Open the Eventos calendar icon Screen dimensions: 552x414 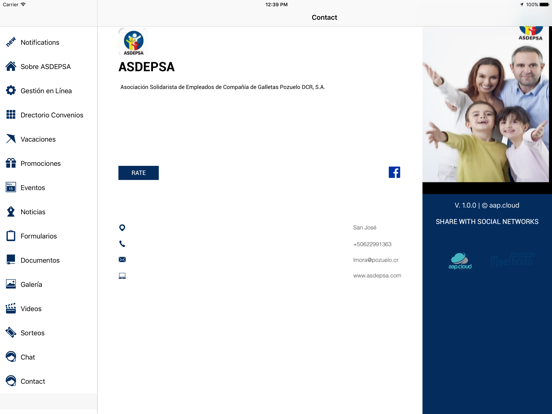11,187
